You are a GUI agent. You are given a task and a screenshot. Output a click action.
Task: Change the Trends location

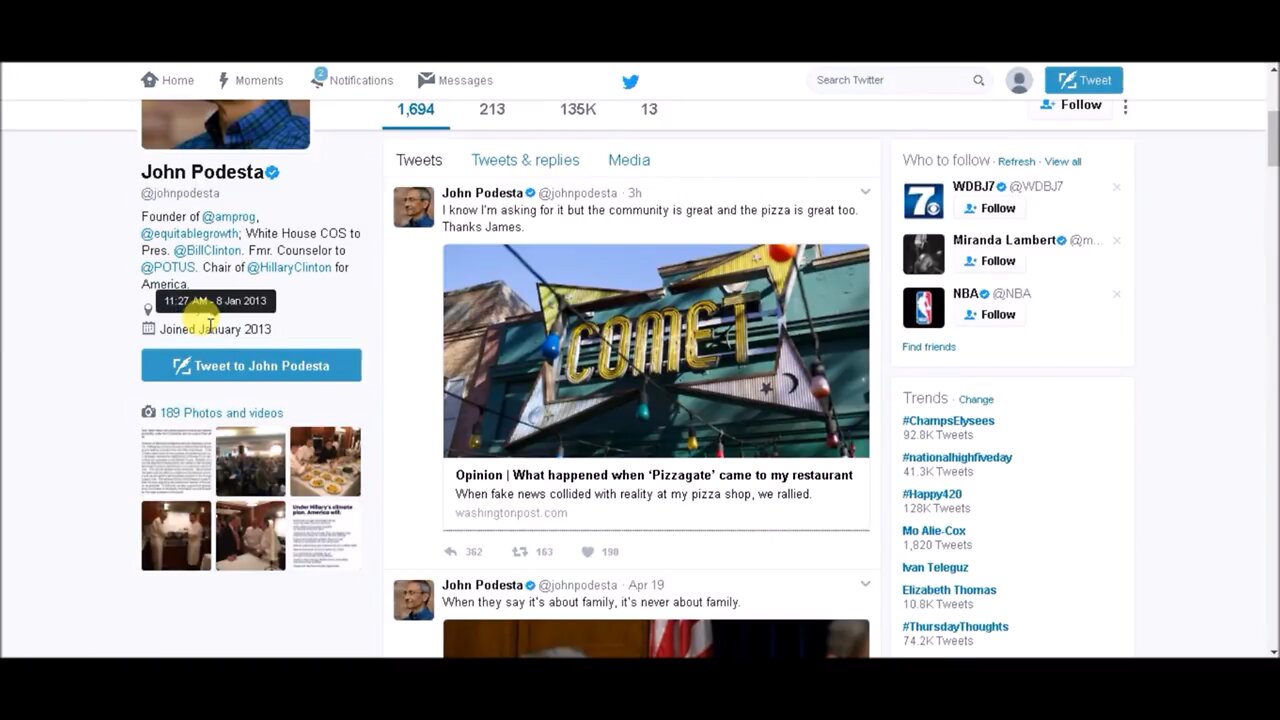tap(976, 400)
